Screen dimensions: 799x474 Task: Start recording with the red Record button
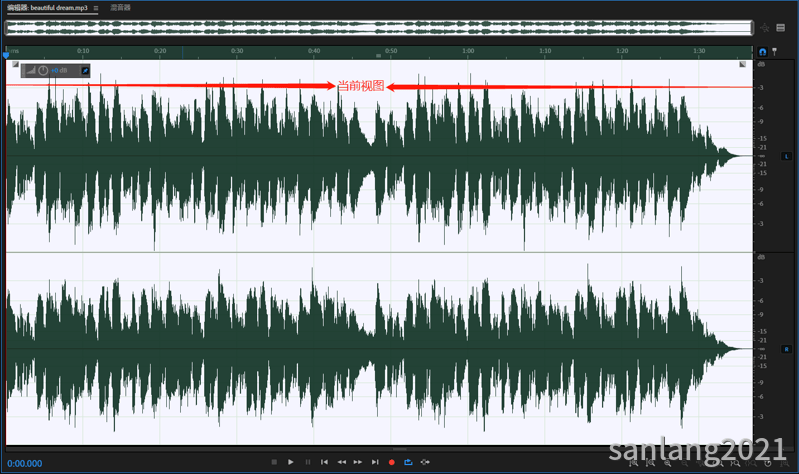(391, 462)
